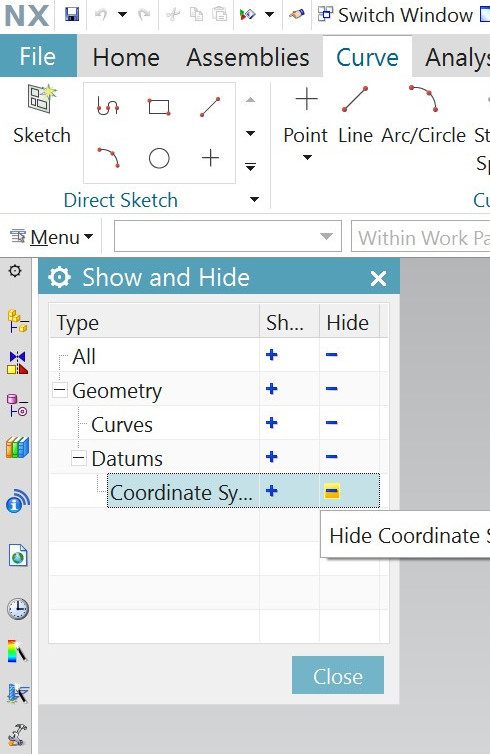Viewport: 490px width, 754px height.
Task: Click the Paste clipboard icon
Action: coord(219,14)
